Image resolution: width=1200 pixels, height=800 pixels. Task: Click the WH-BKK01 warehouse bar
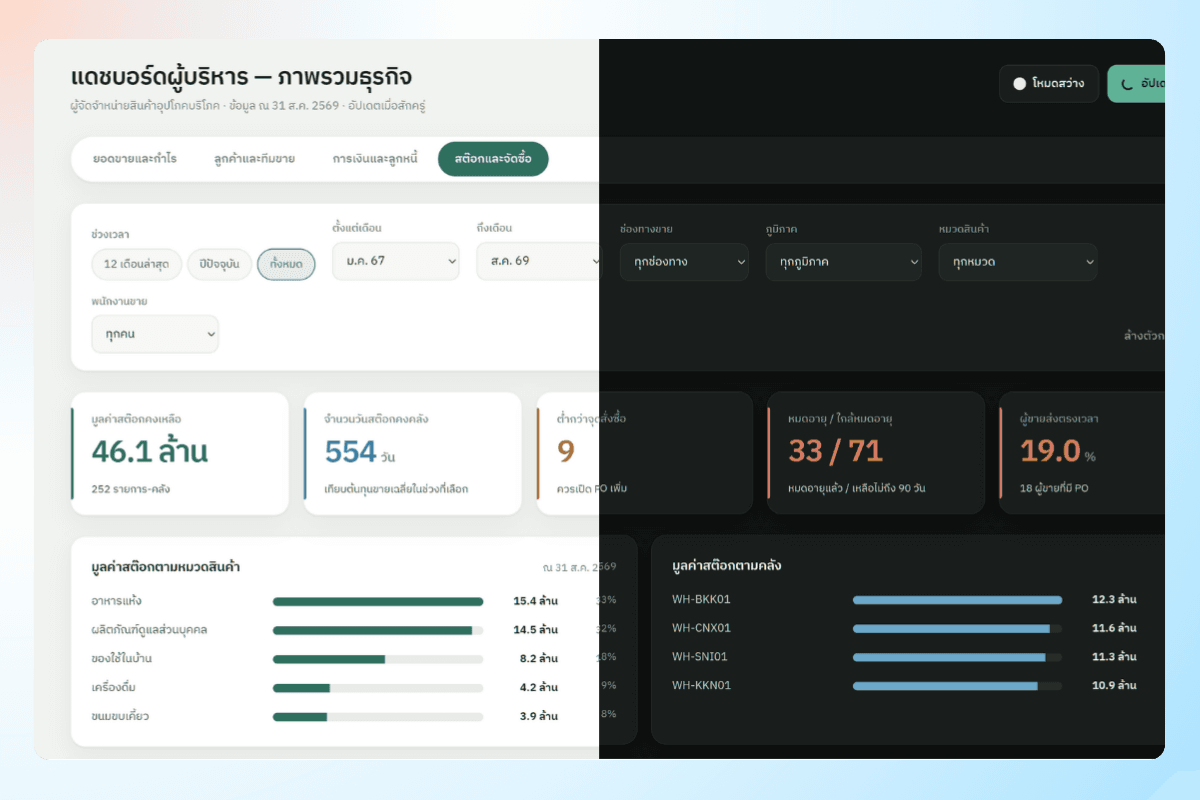(957, 600)
